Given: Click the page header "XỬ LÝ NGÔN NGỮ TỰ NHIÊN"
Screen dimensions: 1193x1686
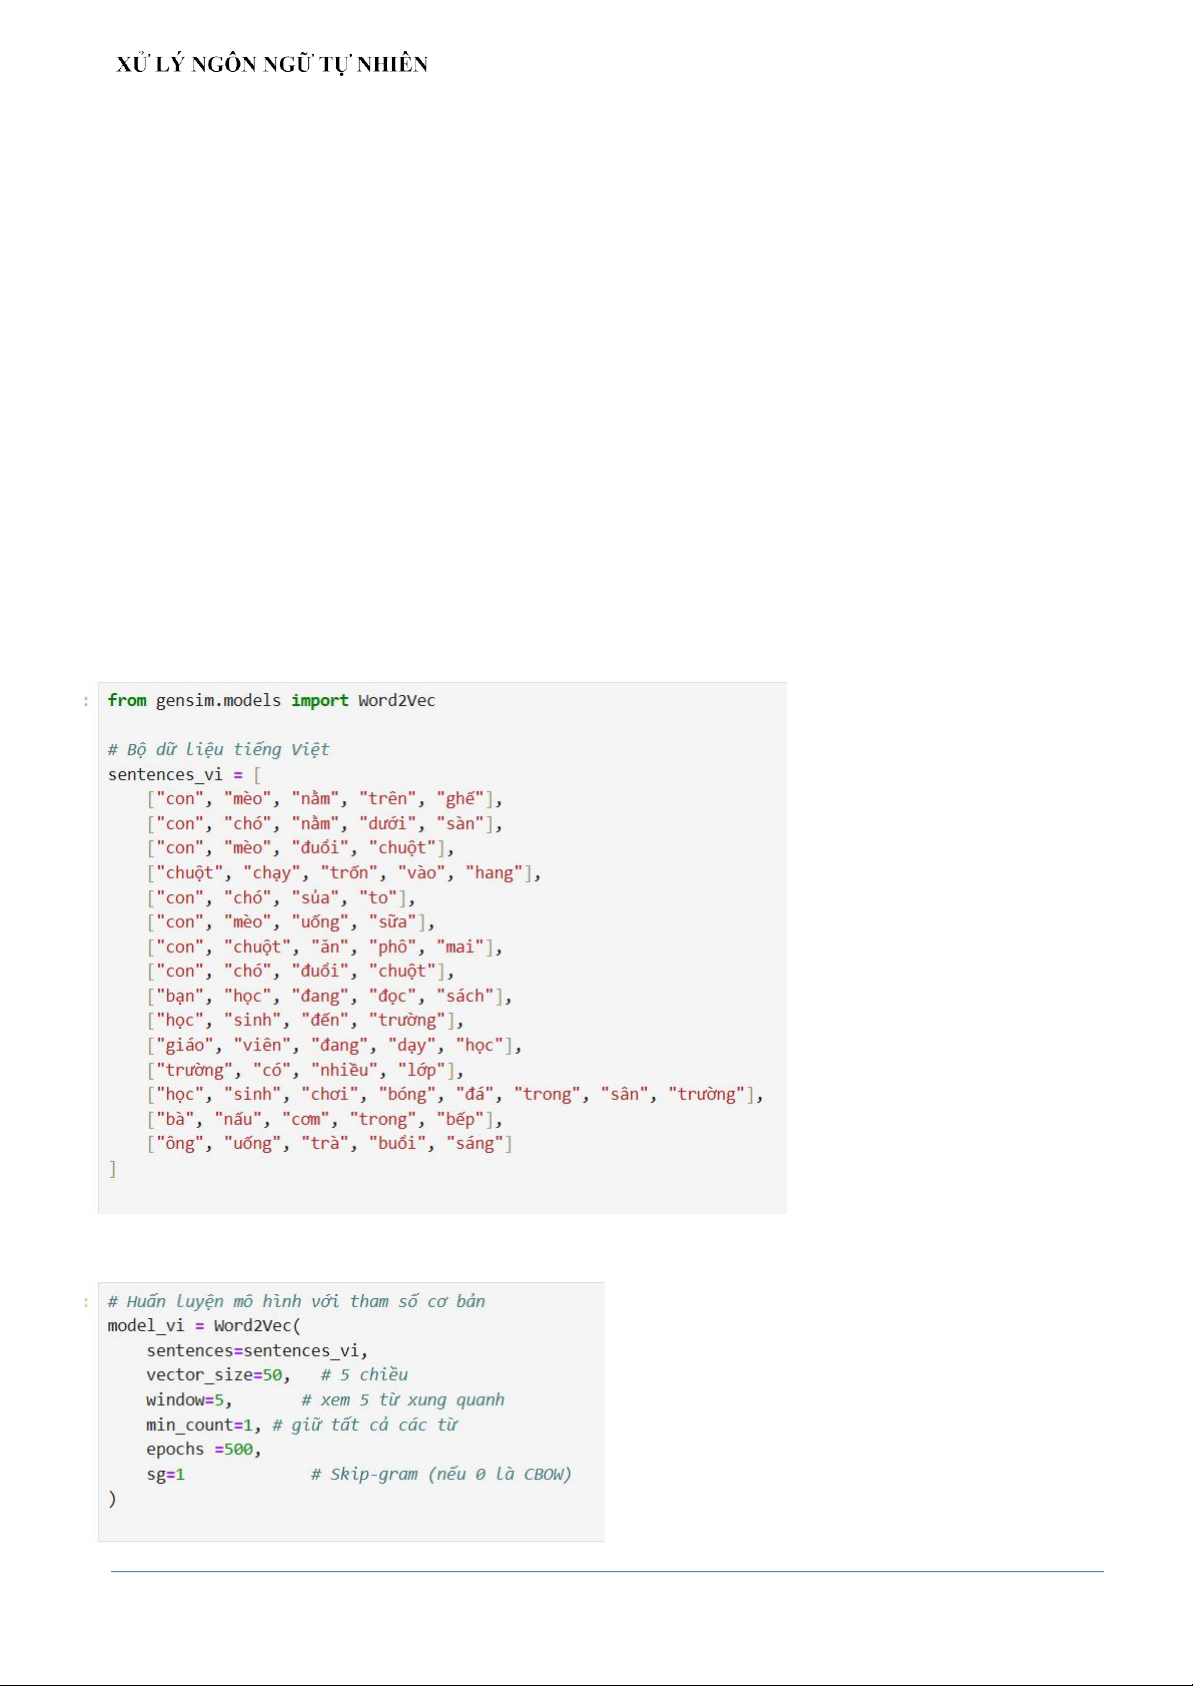Looking at the screenshot, I should click(272, 65).
